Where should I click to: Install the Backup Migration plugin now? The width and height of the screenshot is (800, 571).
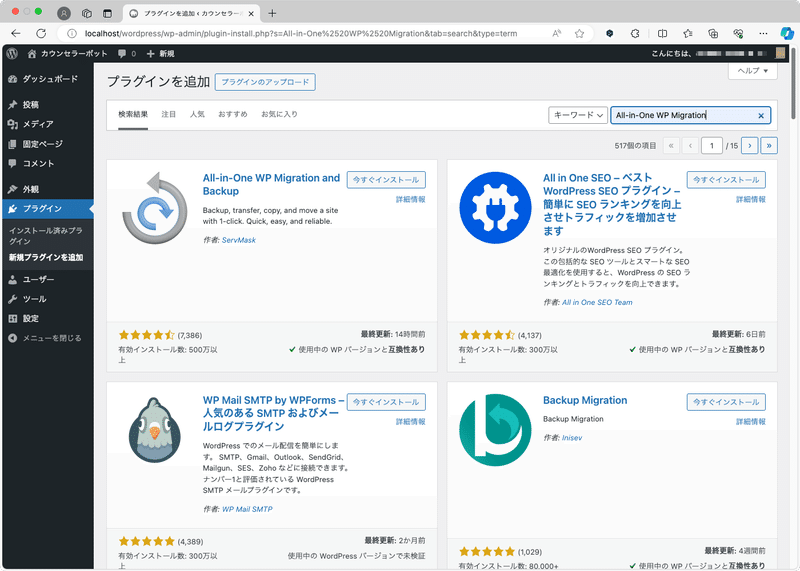(x=726, y=403)
